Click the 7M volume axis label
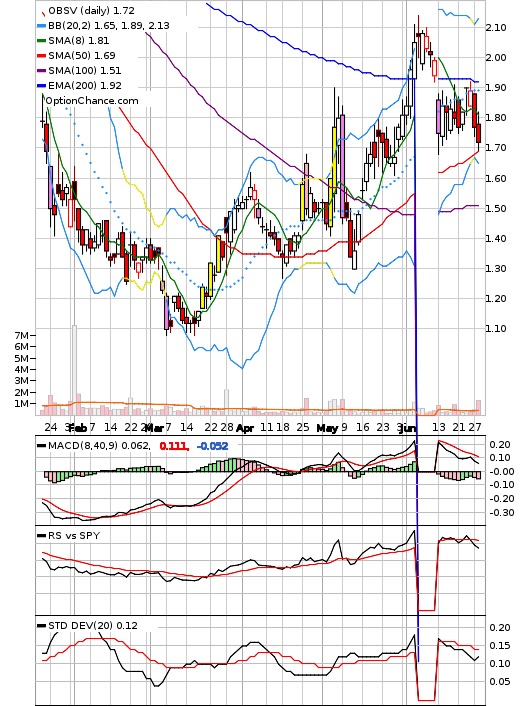The height and width of the screenshot is (706, 526). tap(21, 335)
